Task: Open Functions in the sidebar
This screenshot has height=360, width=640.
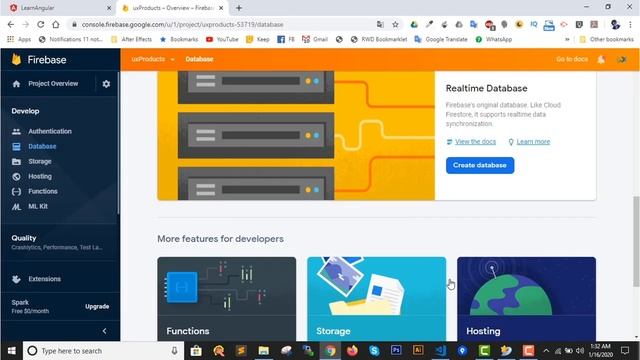Action: (43, 191)
